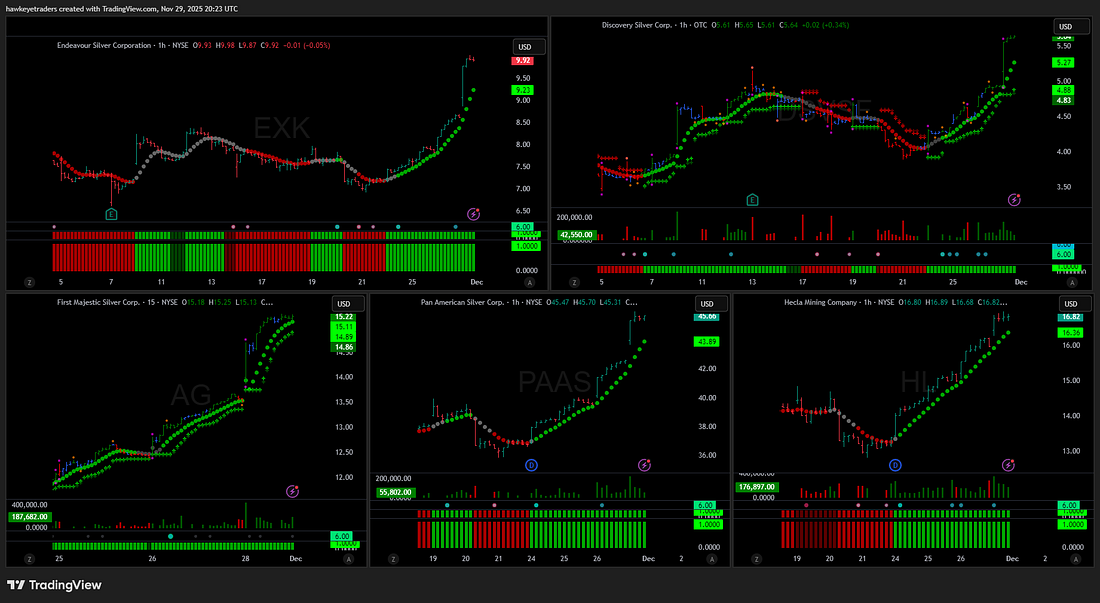Open USD currency selector on Pan American chart
Image resolution: width=1100 pixels, height=603 pixels.
[x=711, y=304]
